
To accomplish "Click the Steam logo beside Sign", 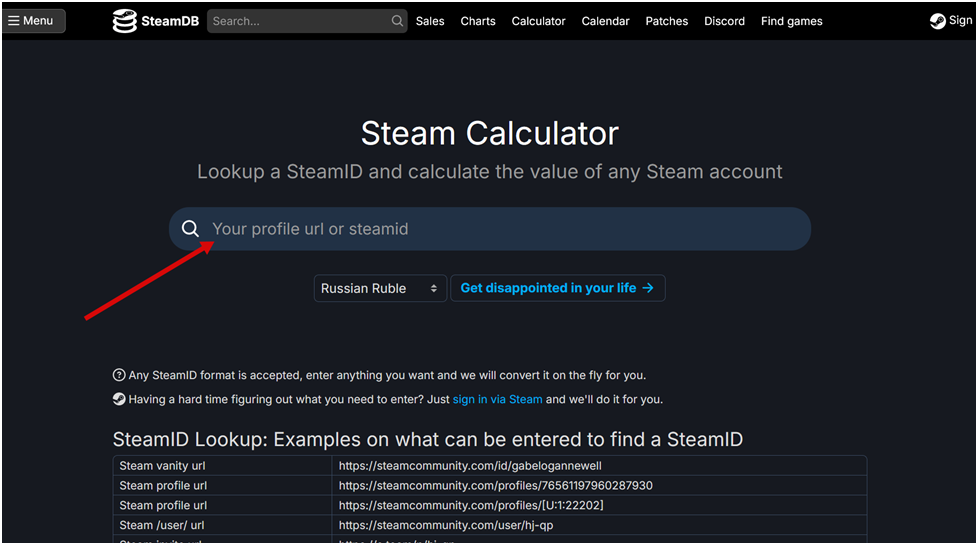I will [x=937, y=21].
